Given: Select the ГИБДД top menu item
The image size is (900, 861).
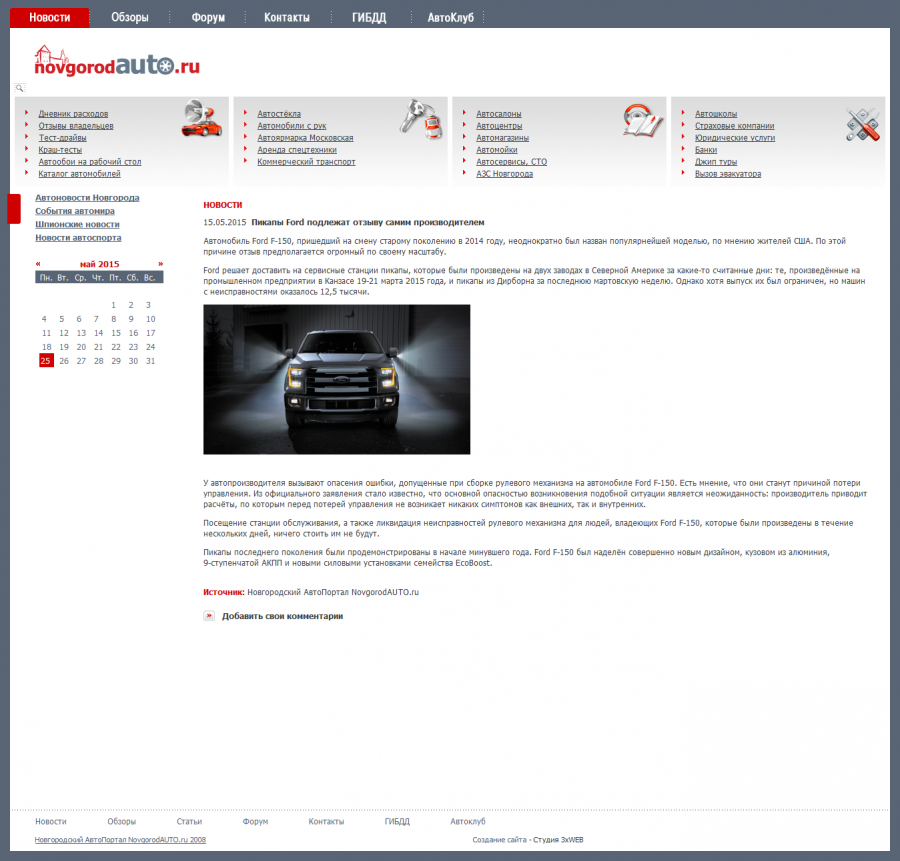Looking at the screenshot, I should (368, 18).
